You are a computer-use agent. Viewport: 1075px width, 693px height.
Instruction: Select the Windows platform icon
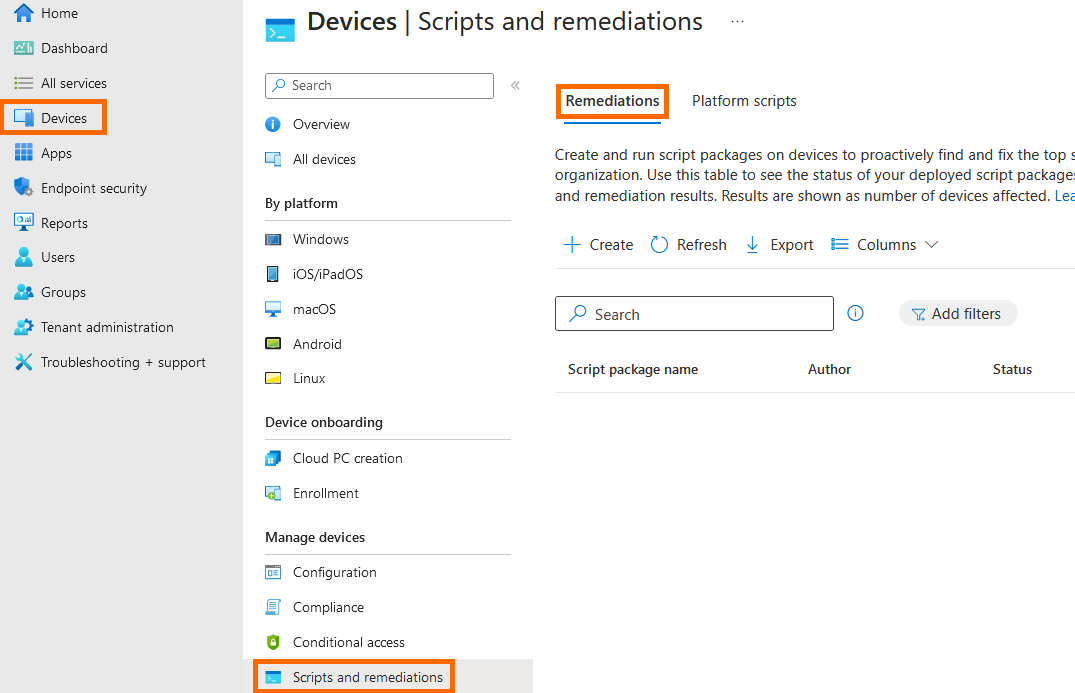272,239
